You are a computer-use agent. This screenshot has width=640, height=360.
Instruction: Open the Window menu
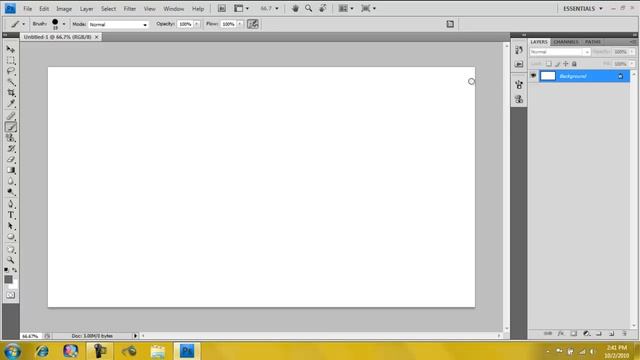[173, 9]
